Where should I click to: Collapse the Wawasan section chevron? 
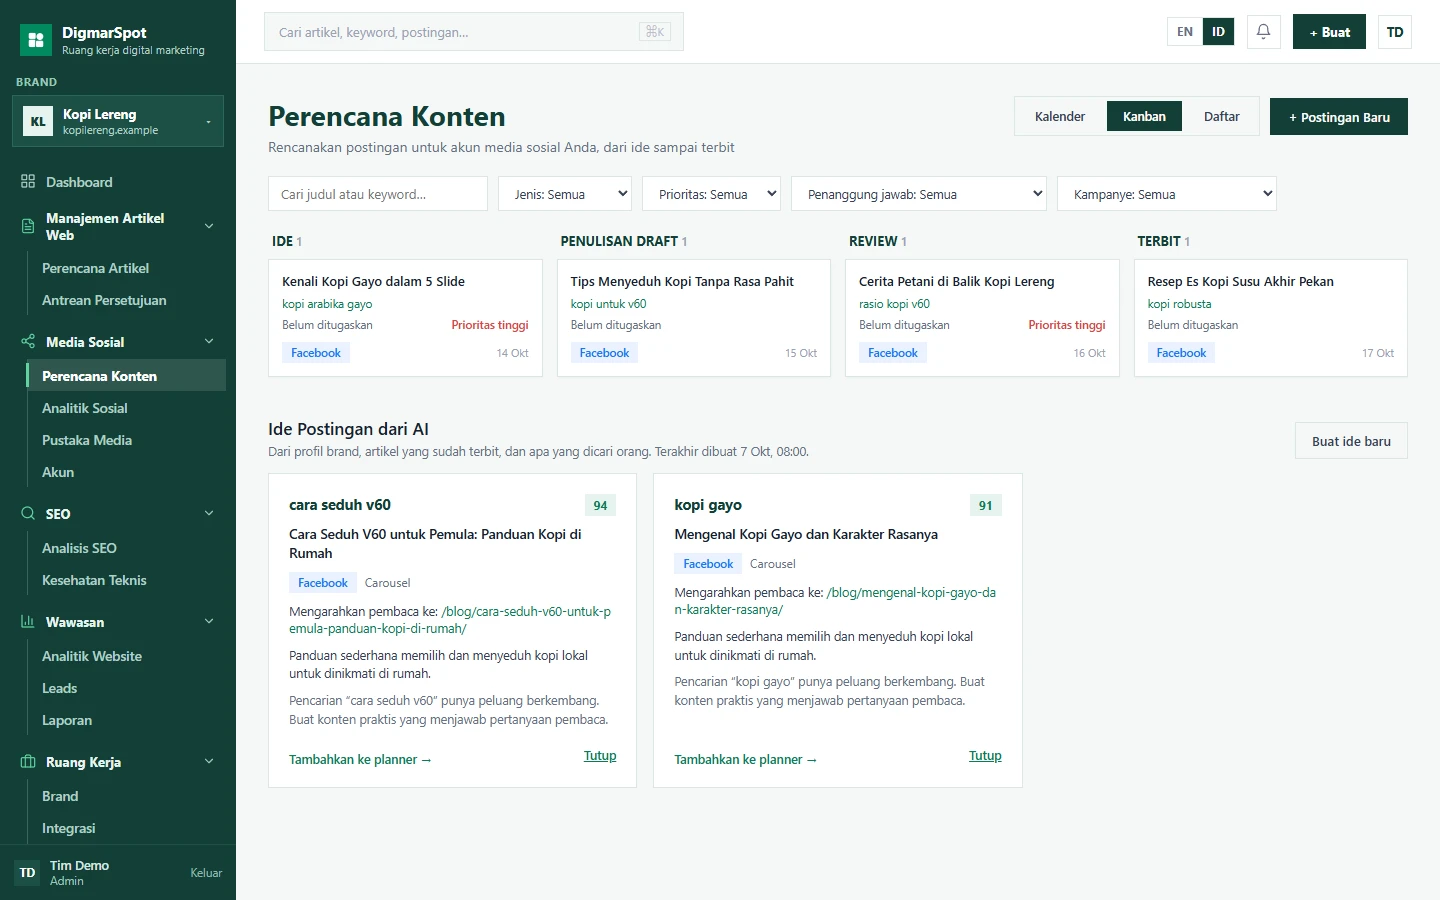click(x=209, y=622)
